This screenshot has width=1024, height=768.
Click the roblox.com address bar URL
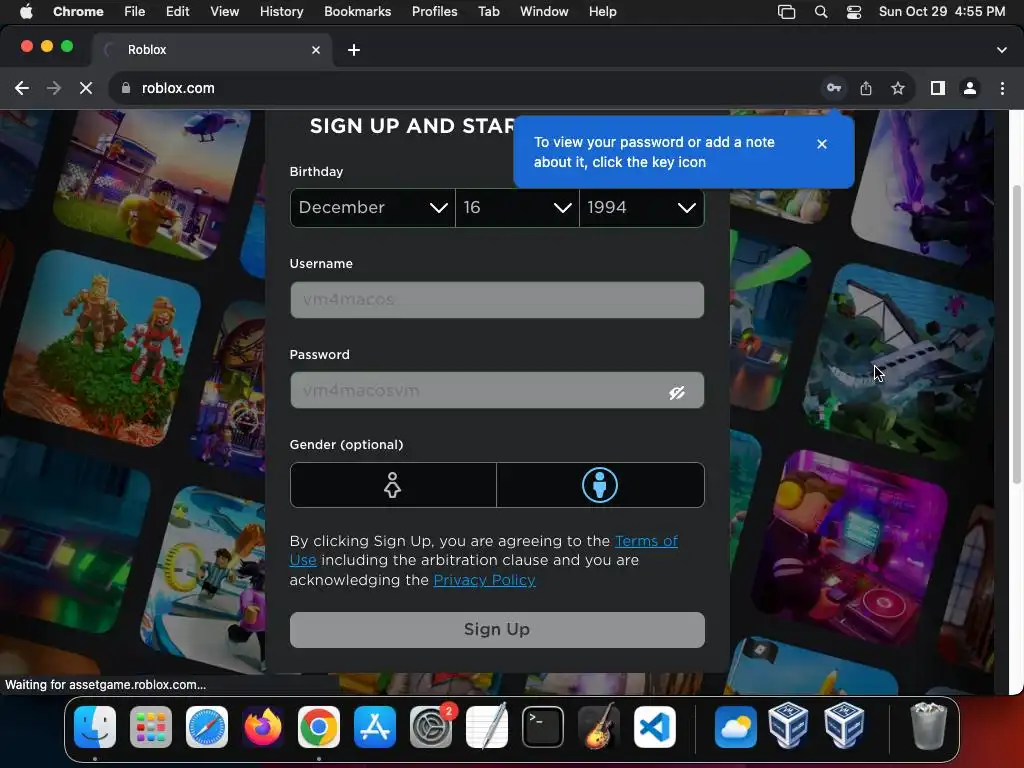(178, 88)
